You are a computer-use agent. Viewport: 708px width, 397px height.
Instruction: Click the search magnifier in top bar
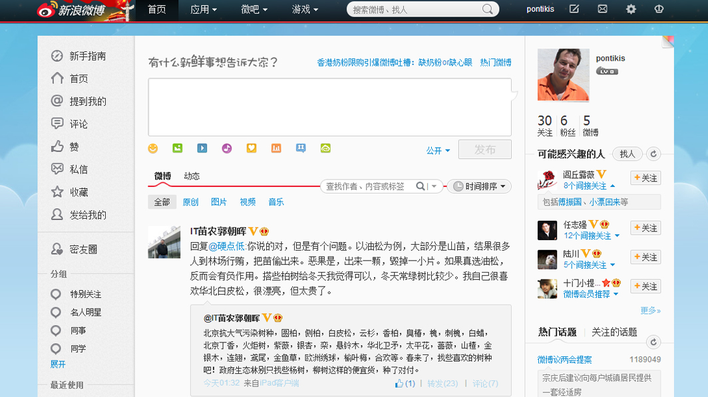tap(487, 9)
